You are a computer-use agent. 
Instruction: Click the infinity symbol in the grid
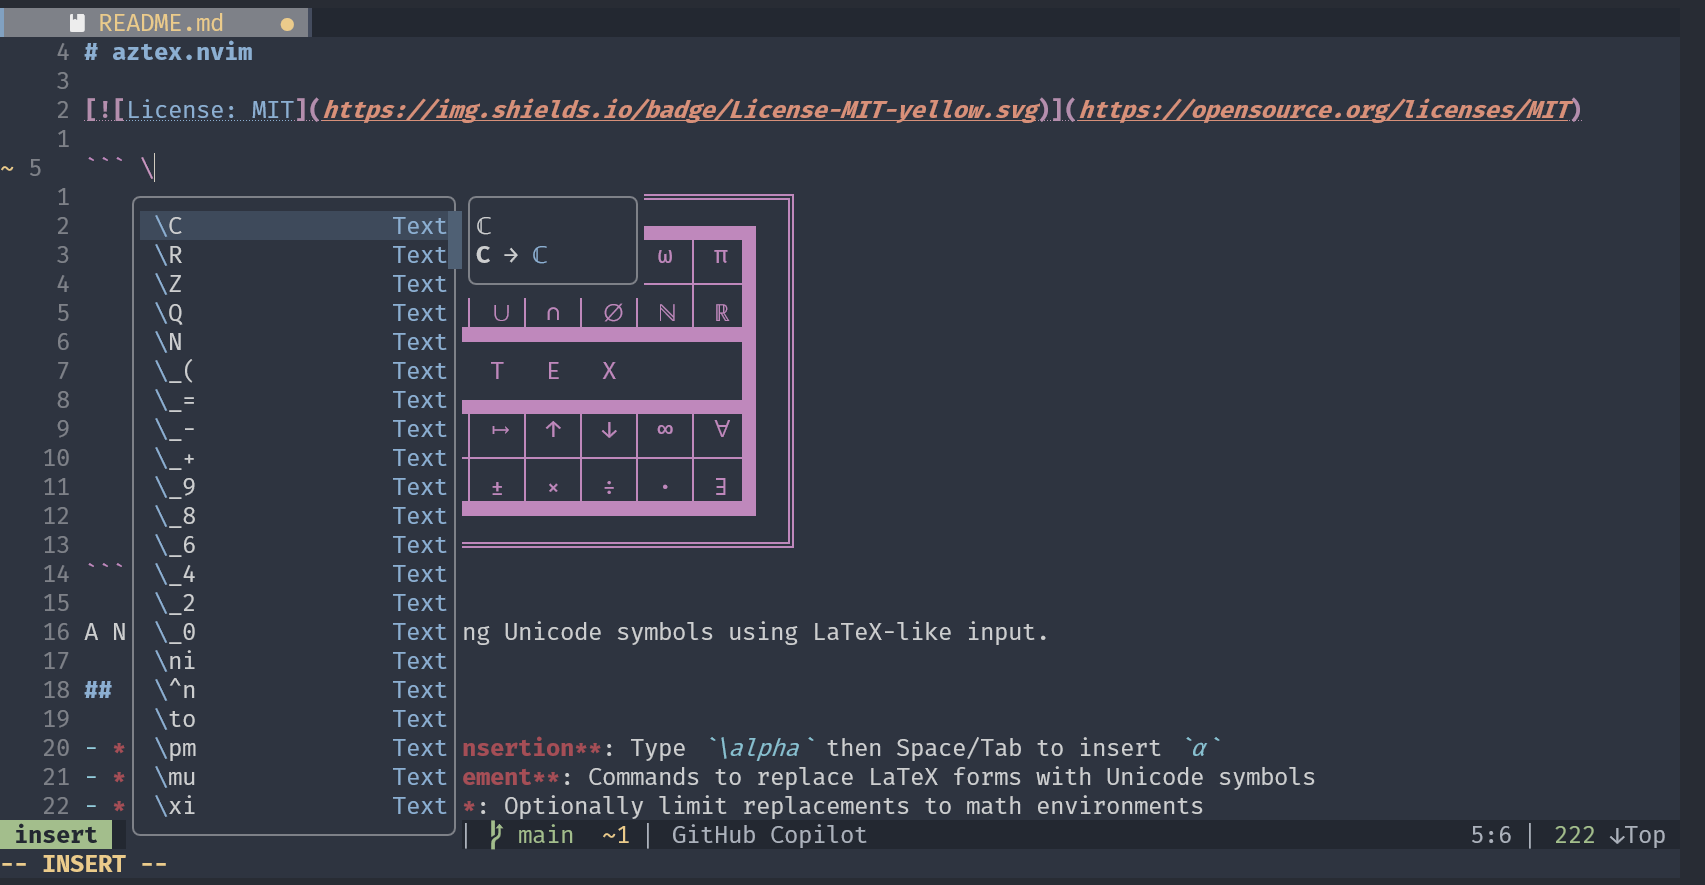tap(664, 429)
